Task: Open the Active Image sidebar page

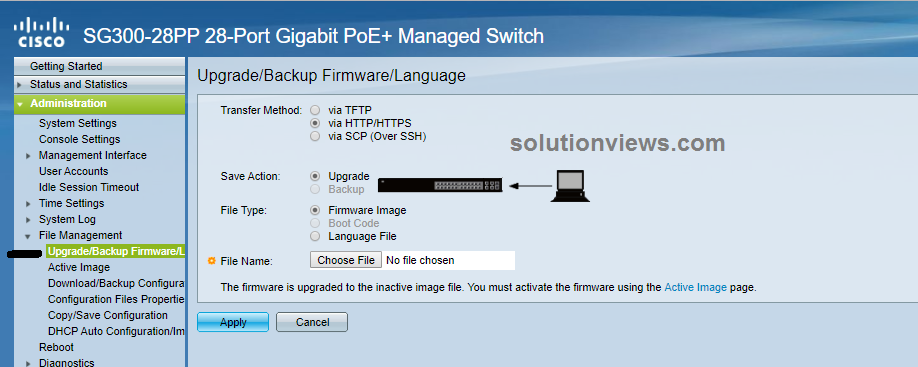Action: (78, 267)
